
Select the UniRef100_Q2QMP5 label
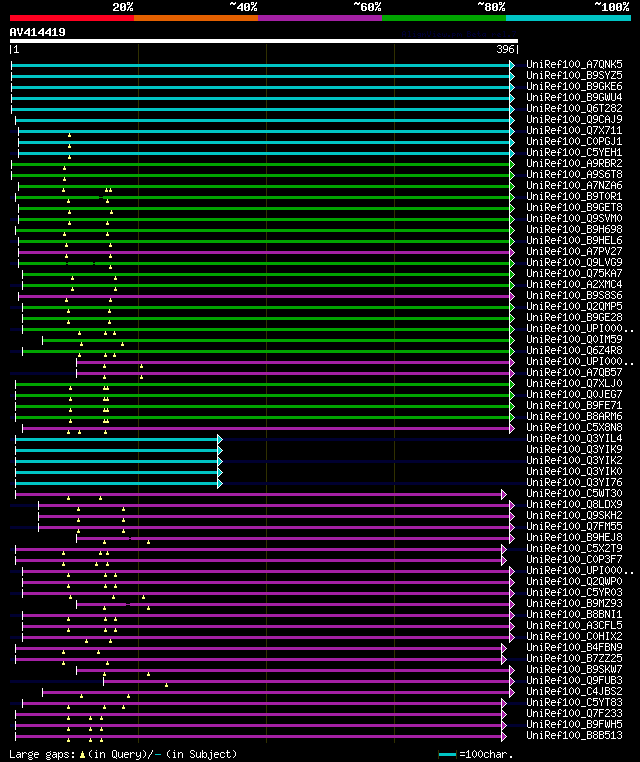coord(574,306)
